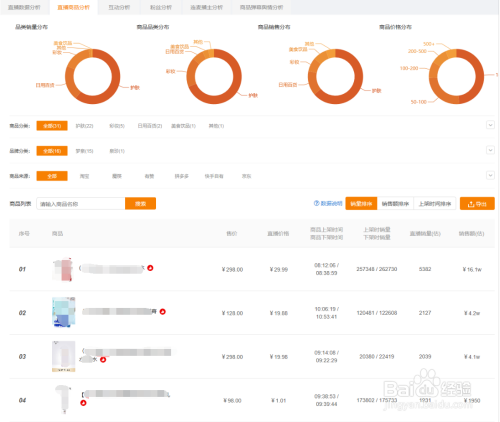The image size is (500, 422).
Task: Click the 销售额(估) column header
Action: (x=471, y=234)
